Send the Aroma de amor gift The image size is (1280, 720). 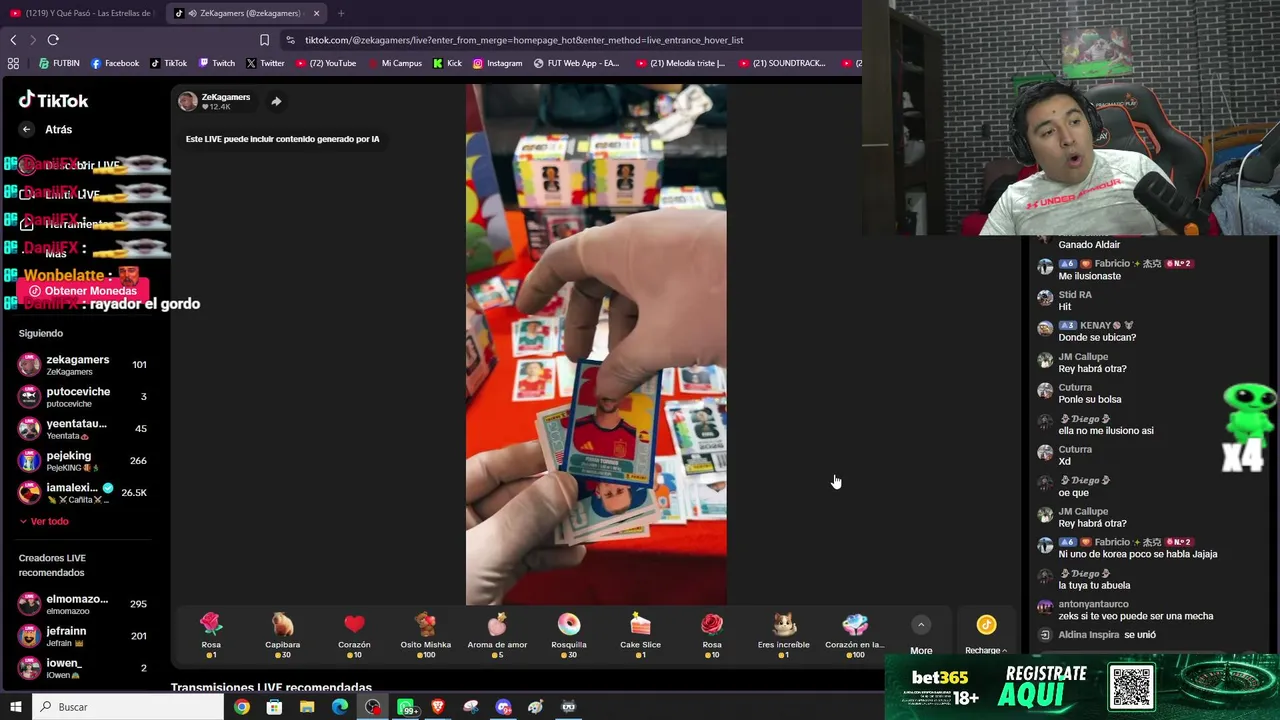tap(497, 635)
